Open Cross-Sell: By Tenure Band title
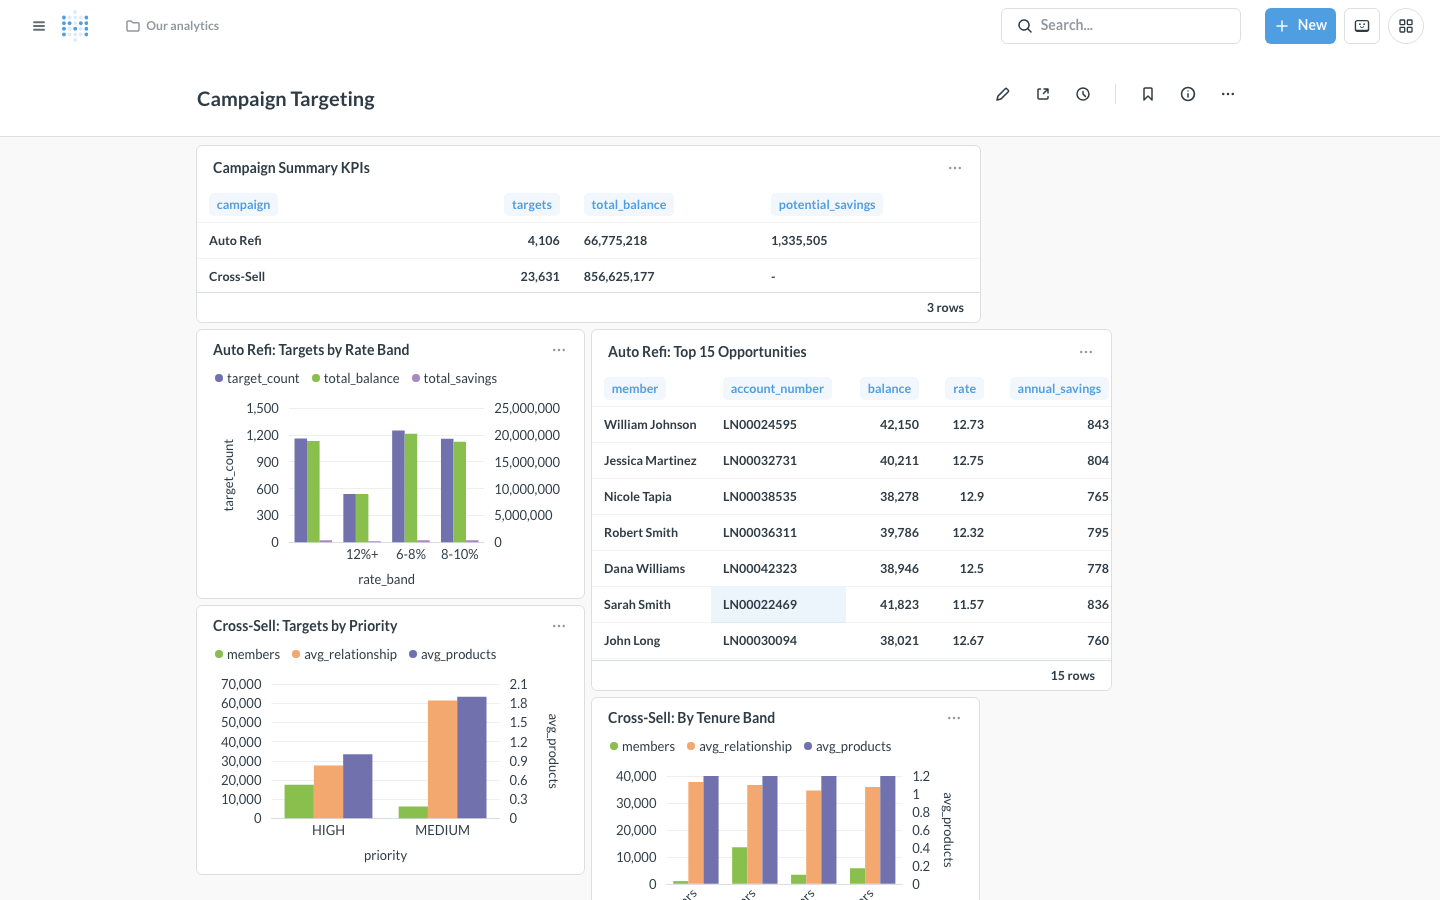The height and width of the screenshot is (900, 1440). click(691, 718)
